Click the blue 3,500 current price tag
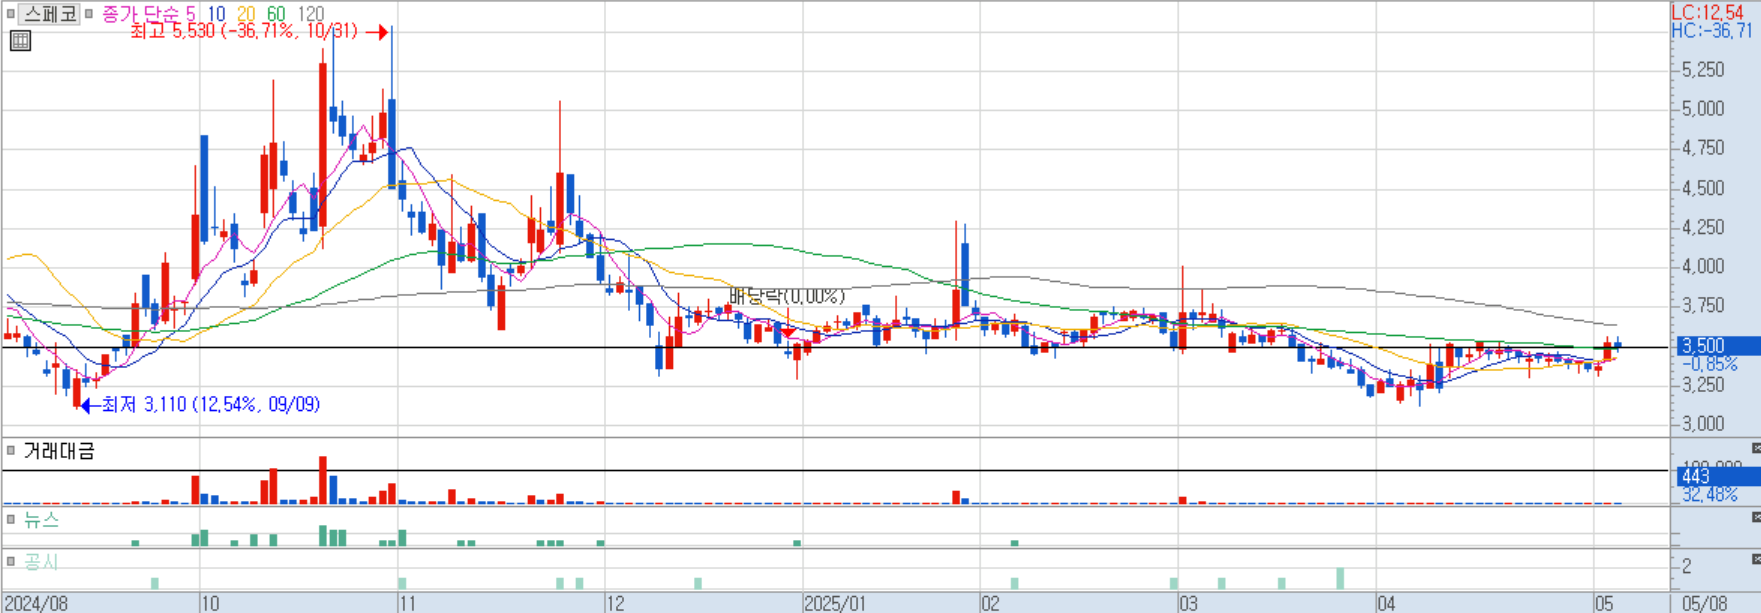 [1719, 346]
